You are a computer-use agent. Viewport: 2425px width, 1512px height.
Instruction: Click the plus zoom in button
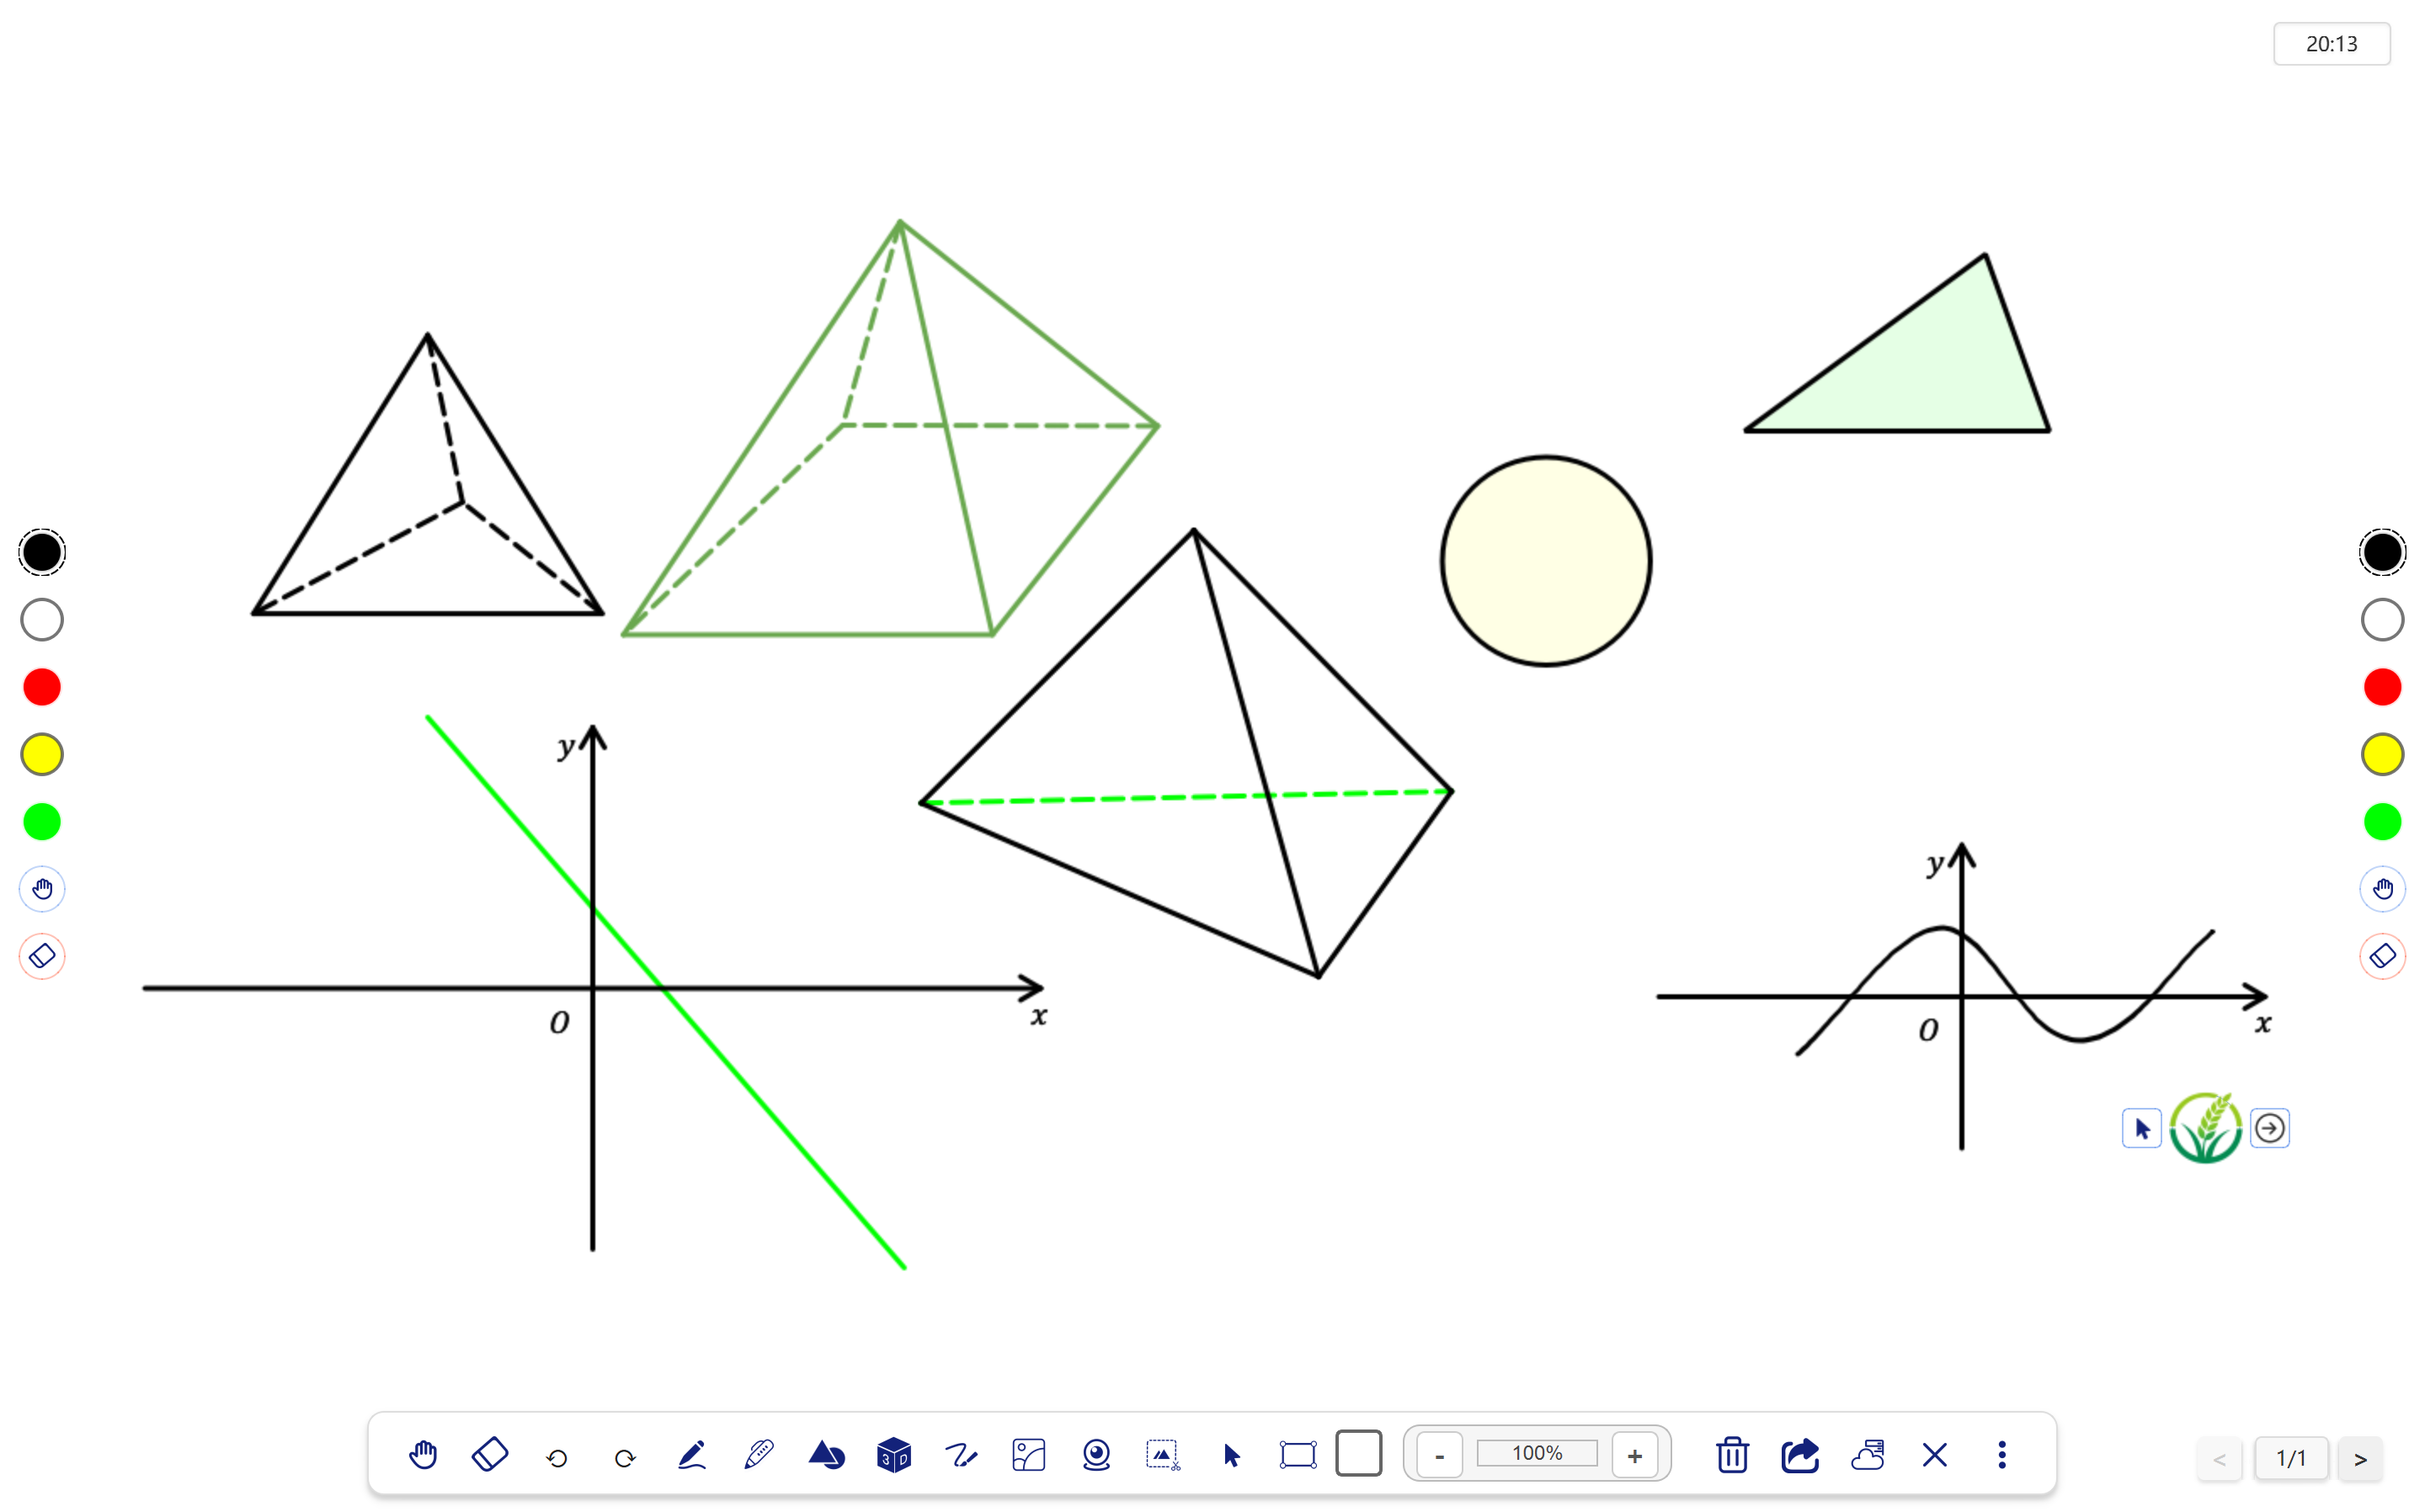[x=1634, y=1456]
